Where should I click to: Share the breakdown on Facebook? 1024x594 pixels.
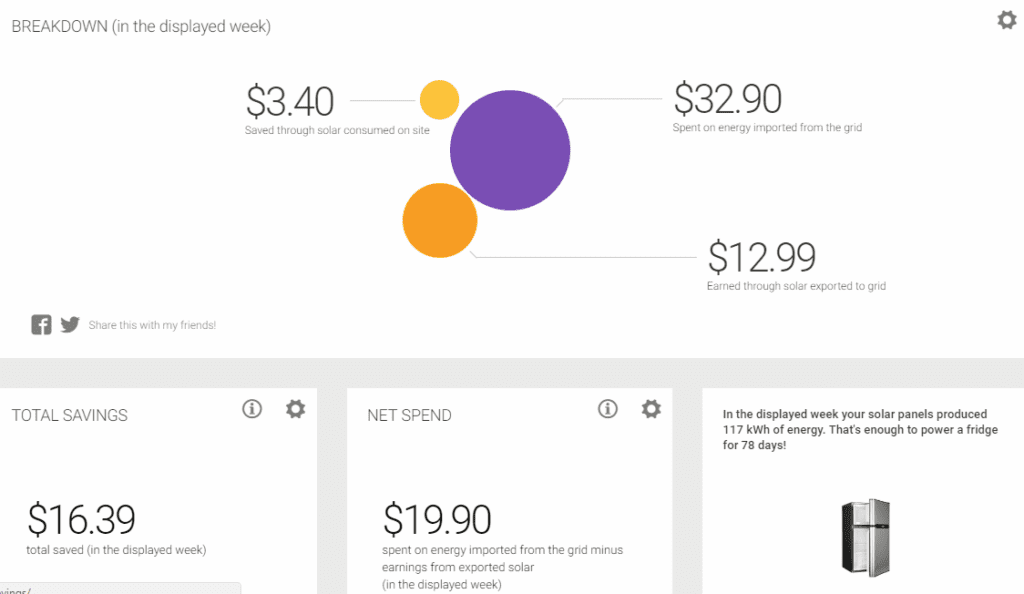point(41,324)
